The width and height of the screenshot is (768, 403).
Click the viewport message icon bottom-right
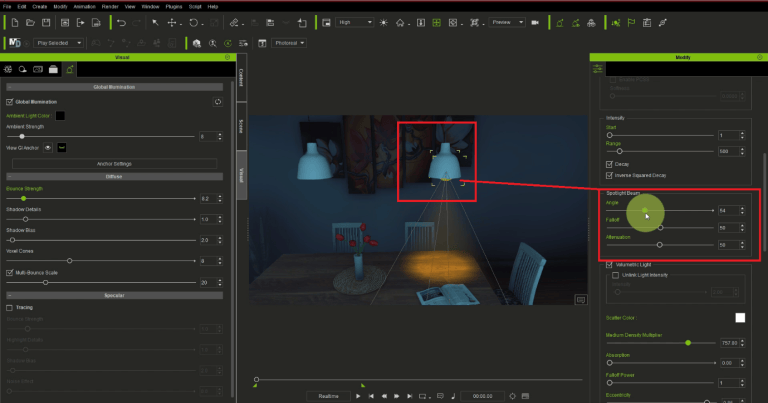pos(581,300)
